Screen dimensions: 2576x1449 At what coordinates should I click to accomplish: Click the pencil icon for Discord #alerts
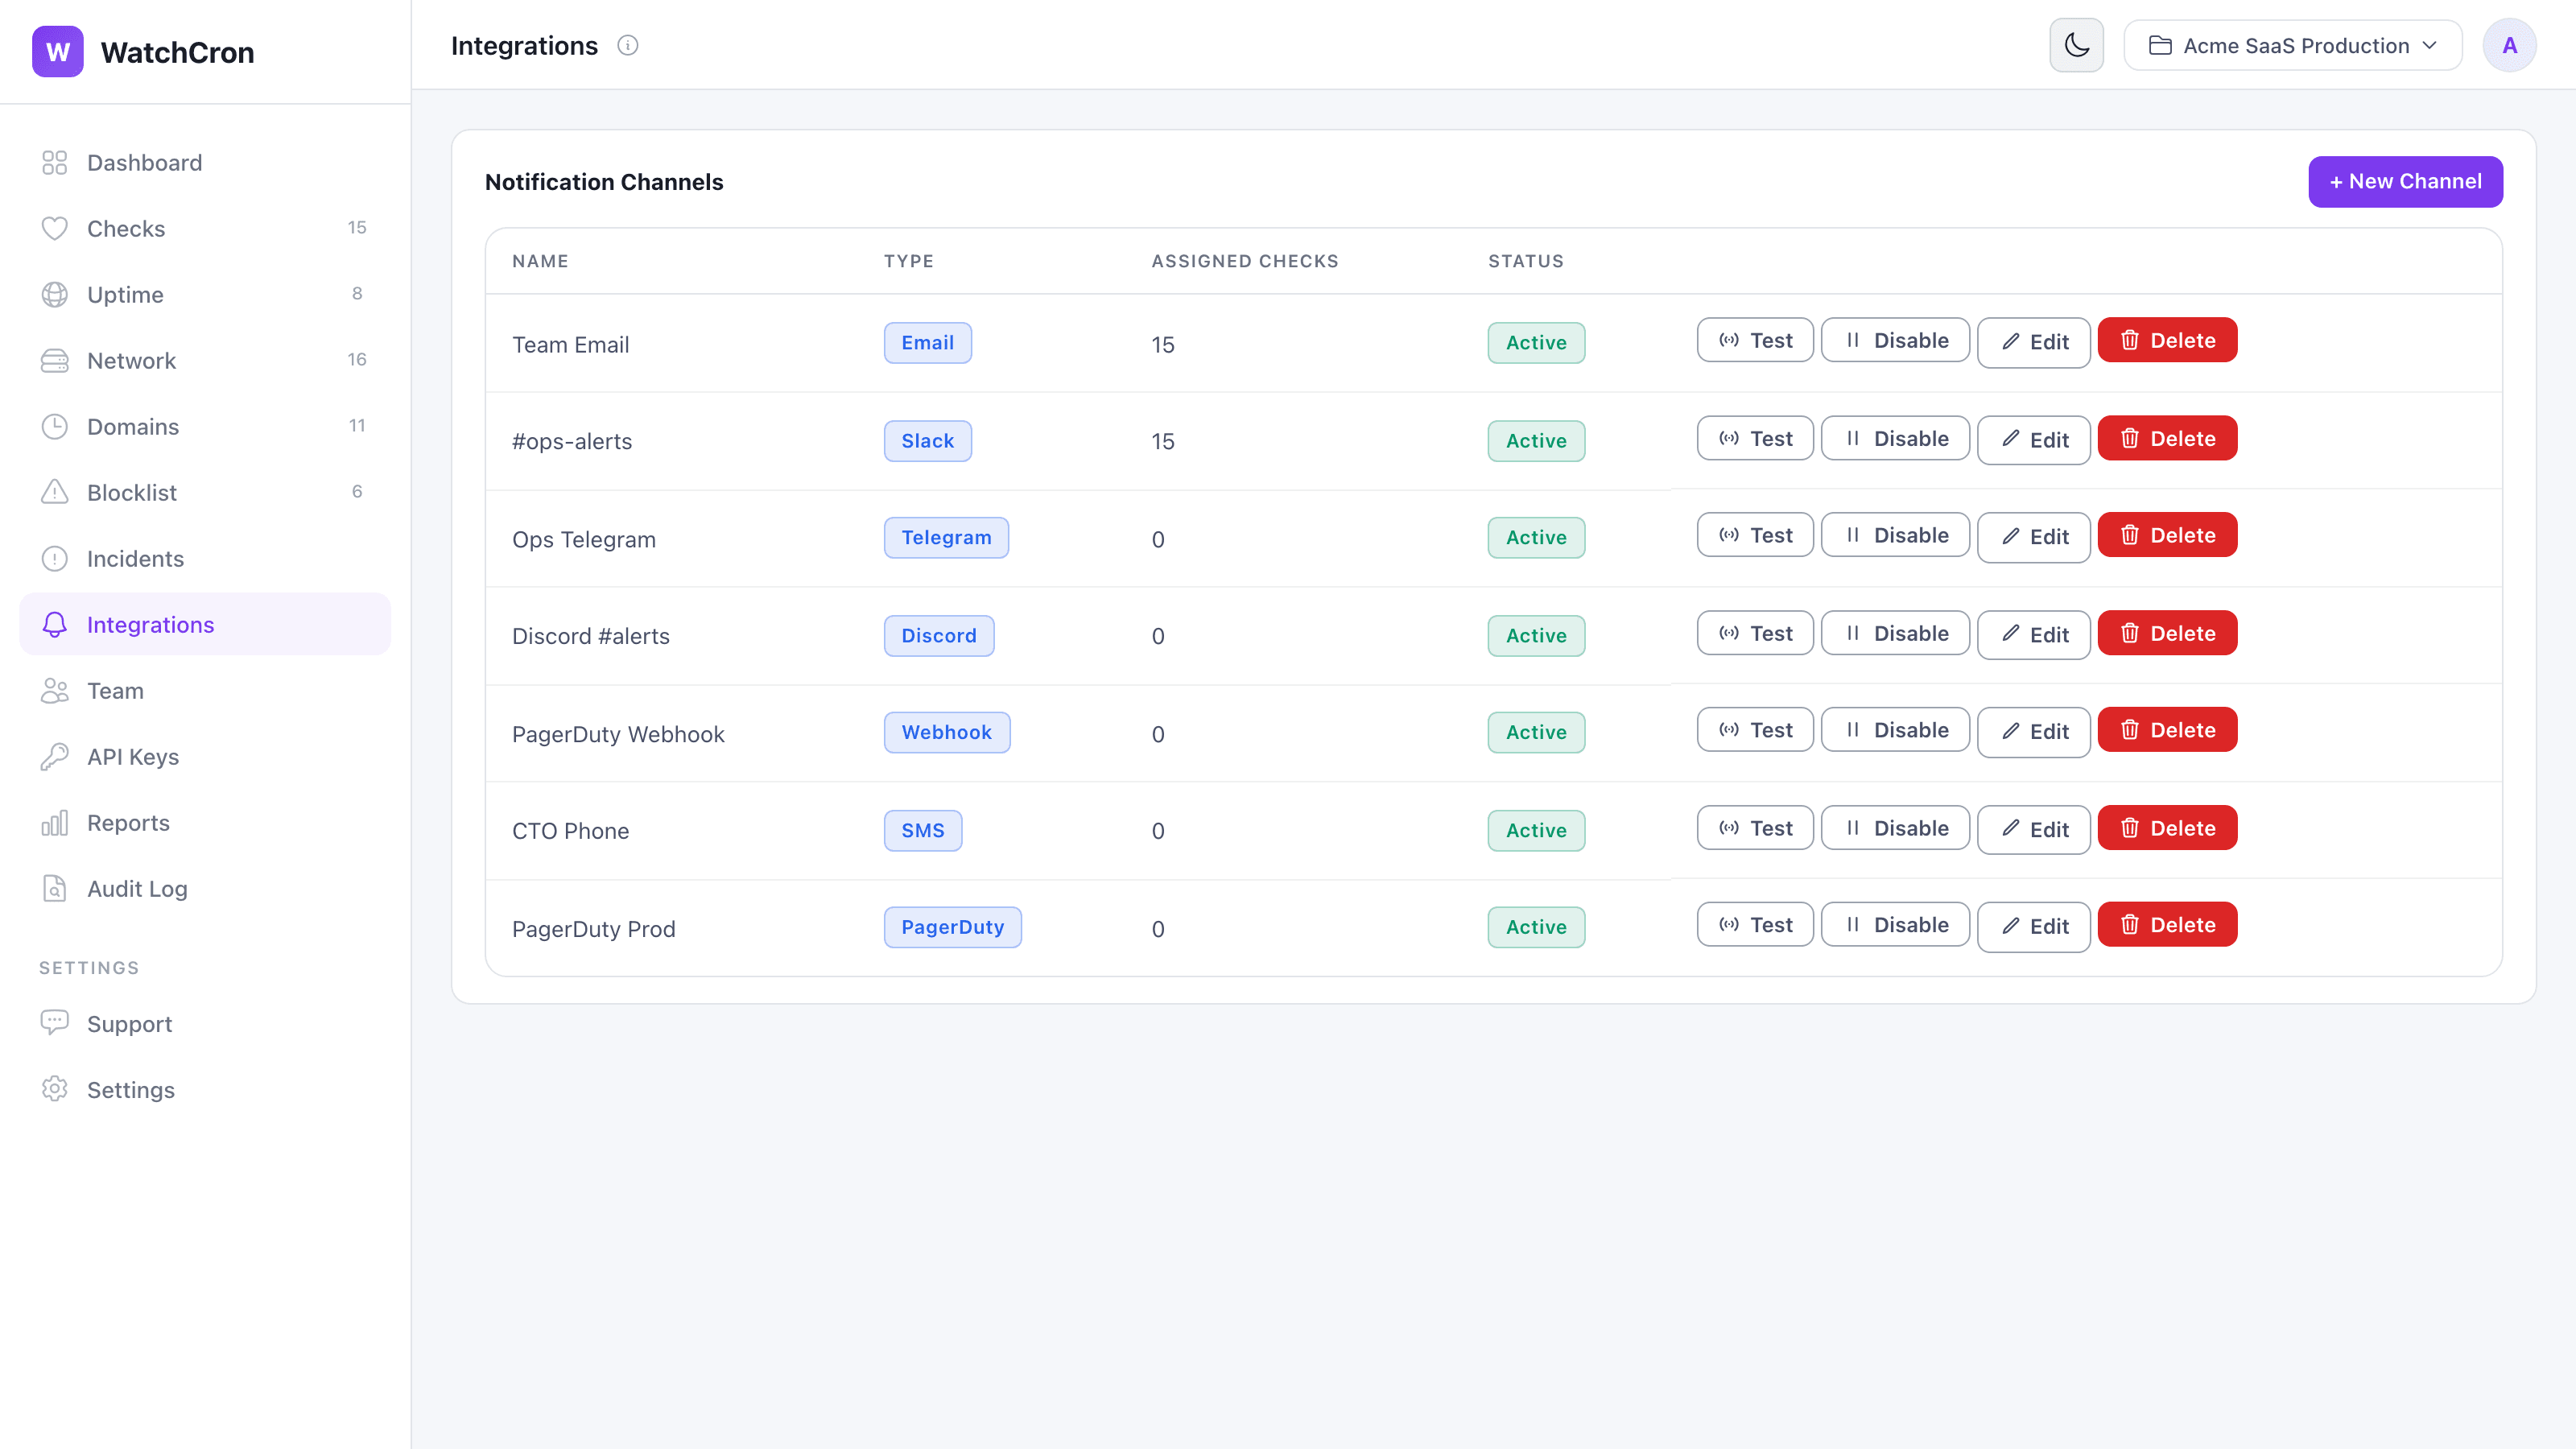(x=2010, y=634)
